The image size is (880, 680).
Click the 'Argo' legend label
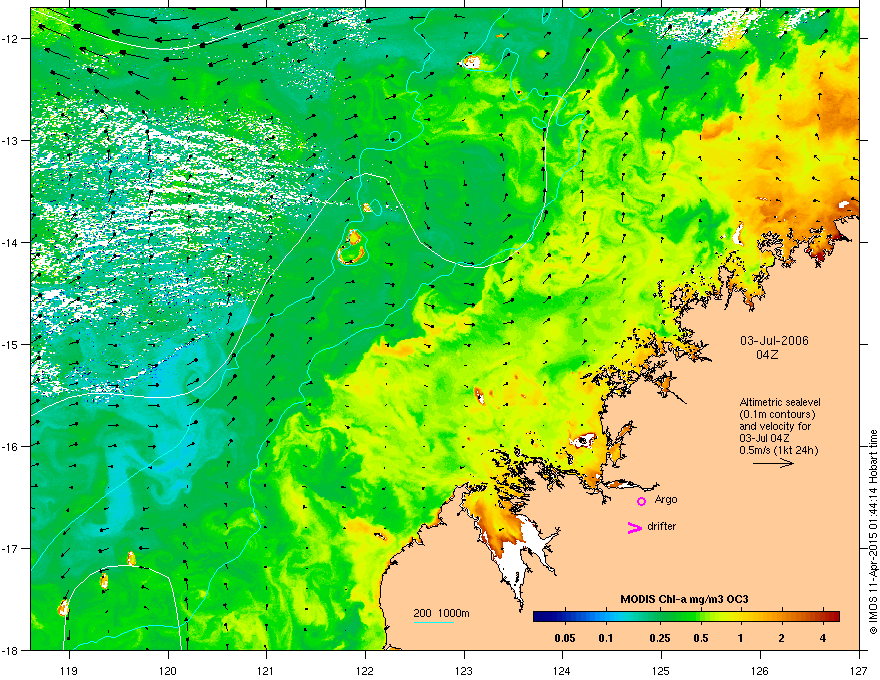tap(666, 499)
